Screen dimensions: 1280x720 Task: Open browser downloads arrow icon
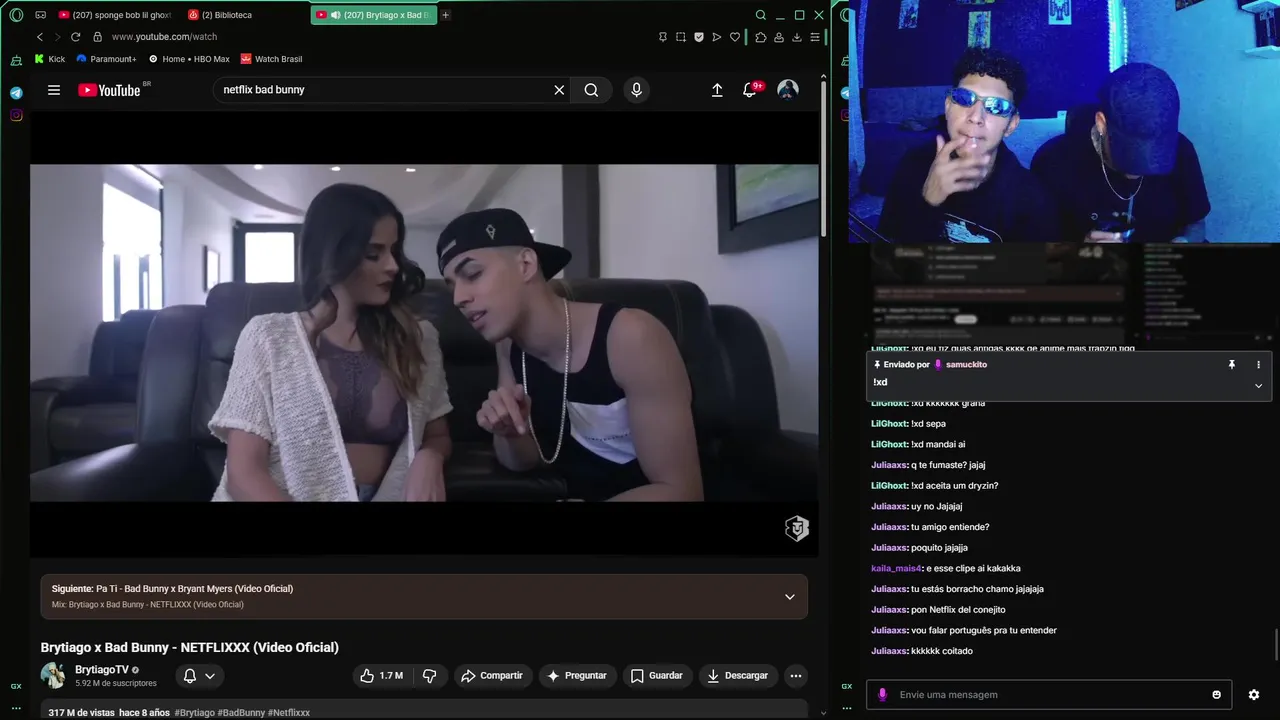(797, 37)
